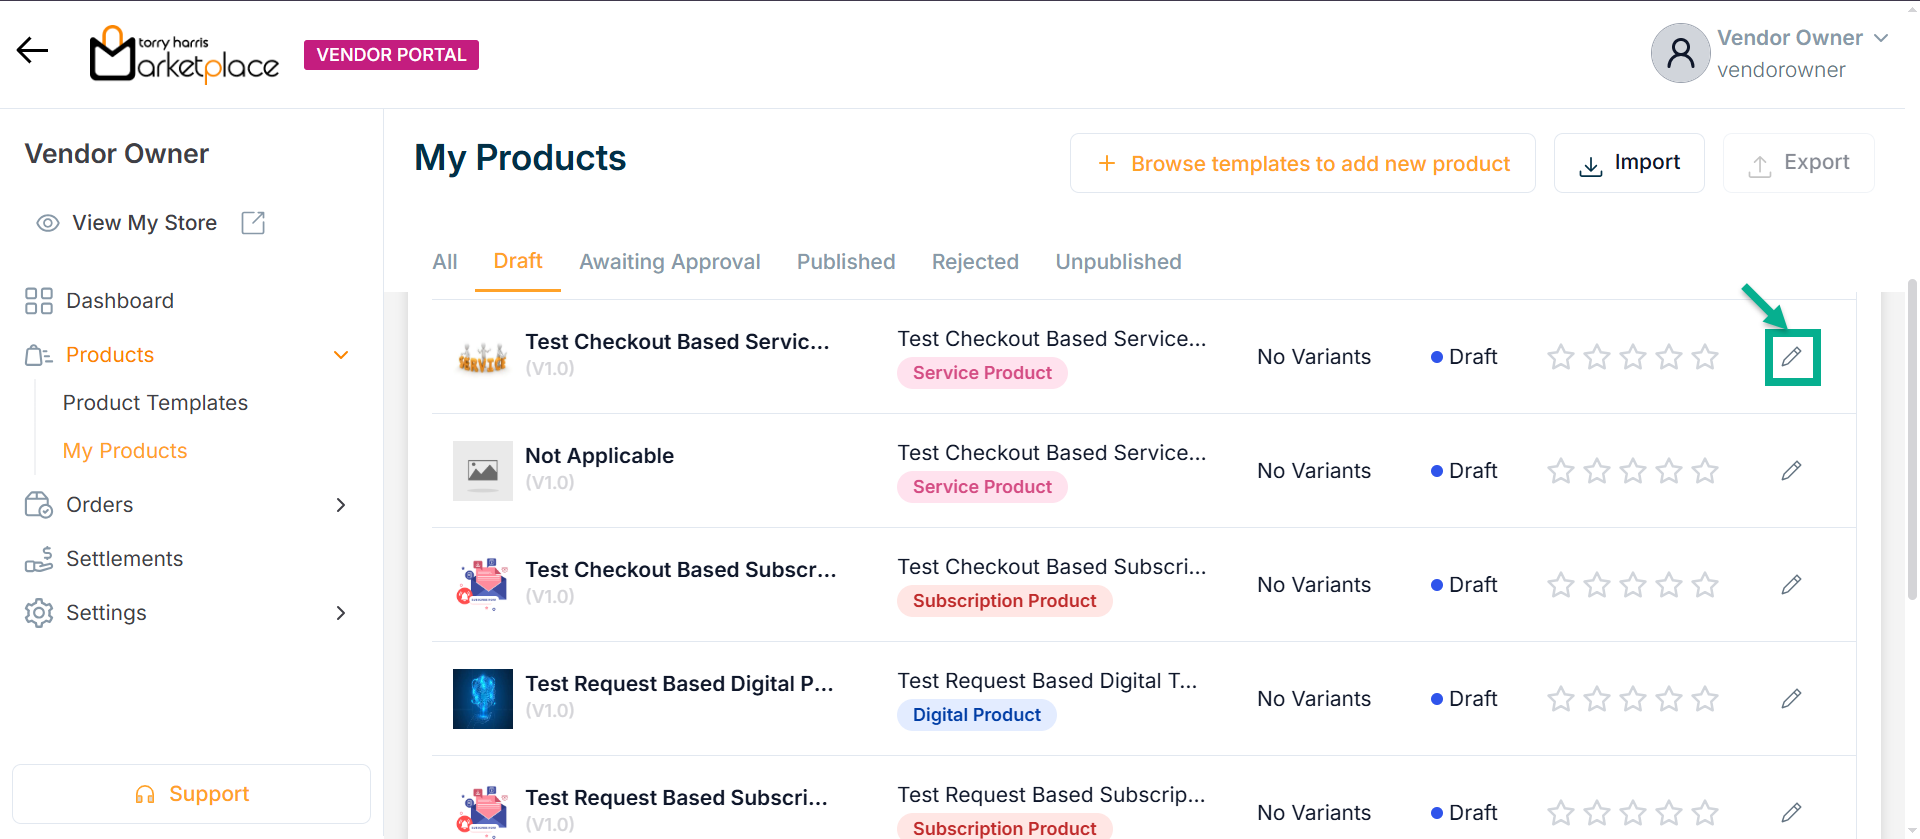Click Test Request Based Digital product thumbnail
Image resolution: width=1920 pixels, height=839 pixels.
482,699
